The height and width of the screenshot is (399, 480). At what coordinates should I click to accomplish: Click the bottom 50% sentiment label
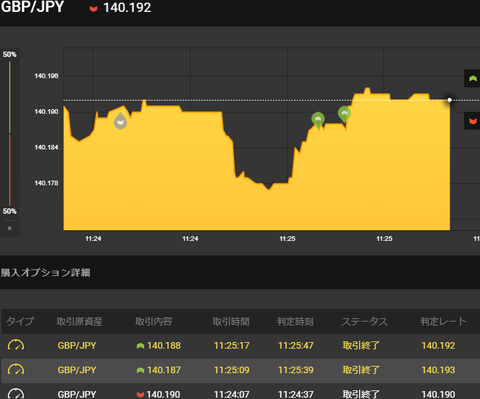click(x=10, y=211)
